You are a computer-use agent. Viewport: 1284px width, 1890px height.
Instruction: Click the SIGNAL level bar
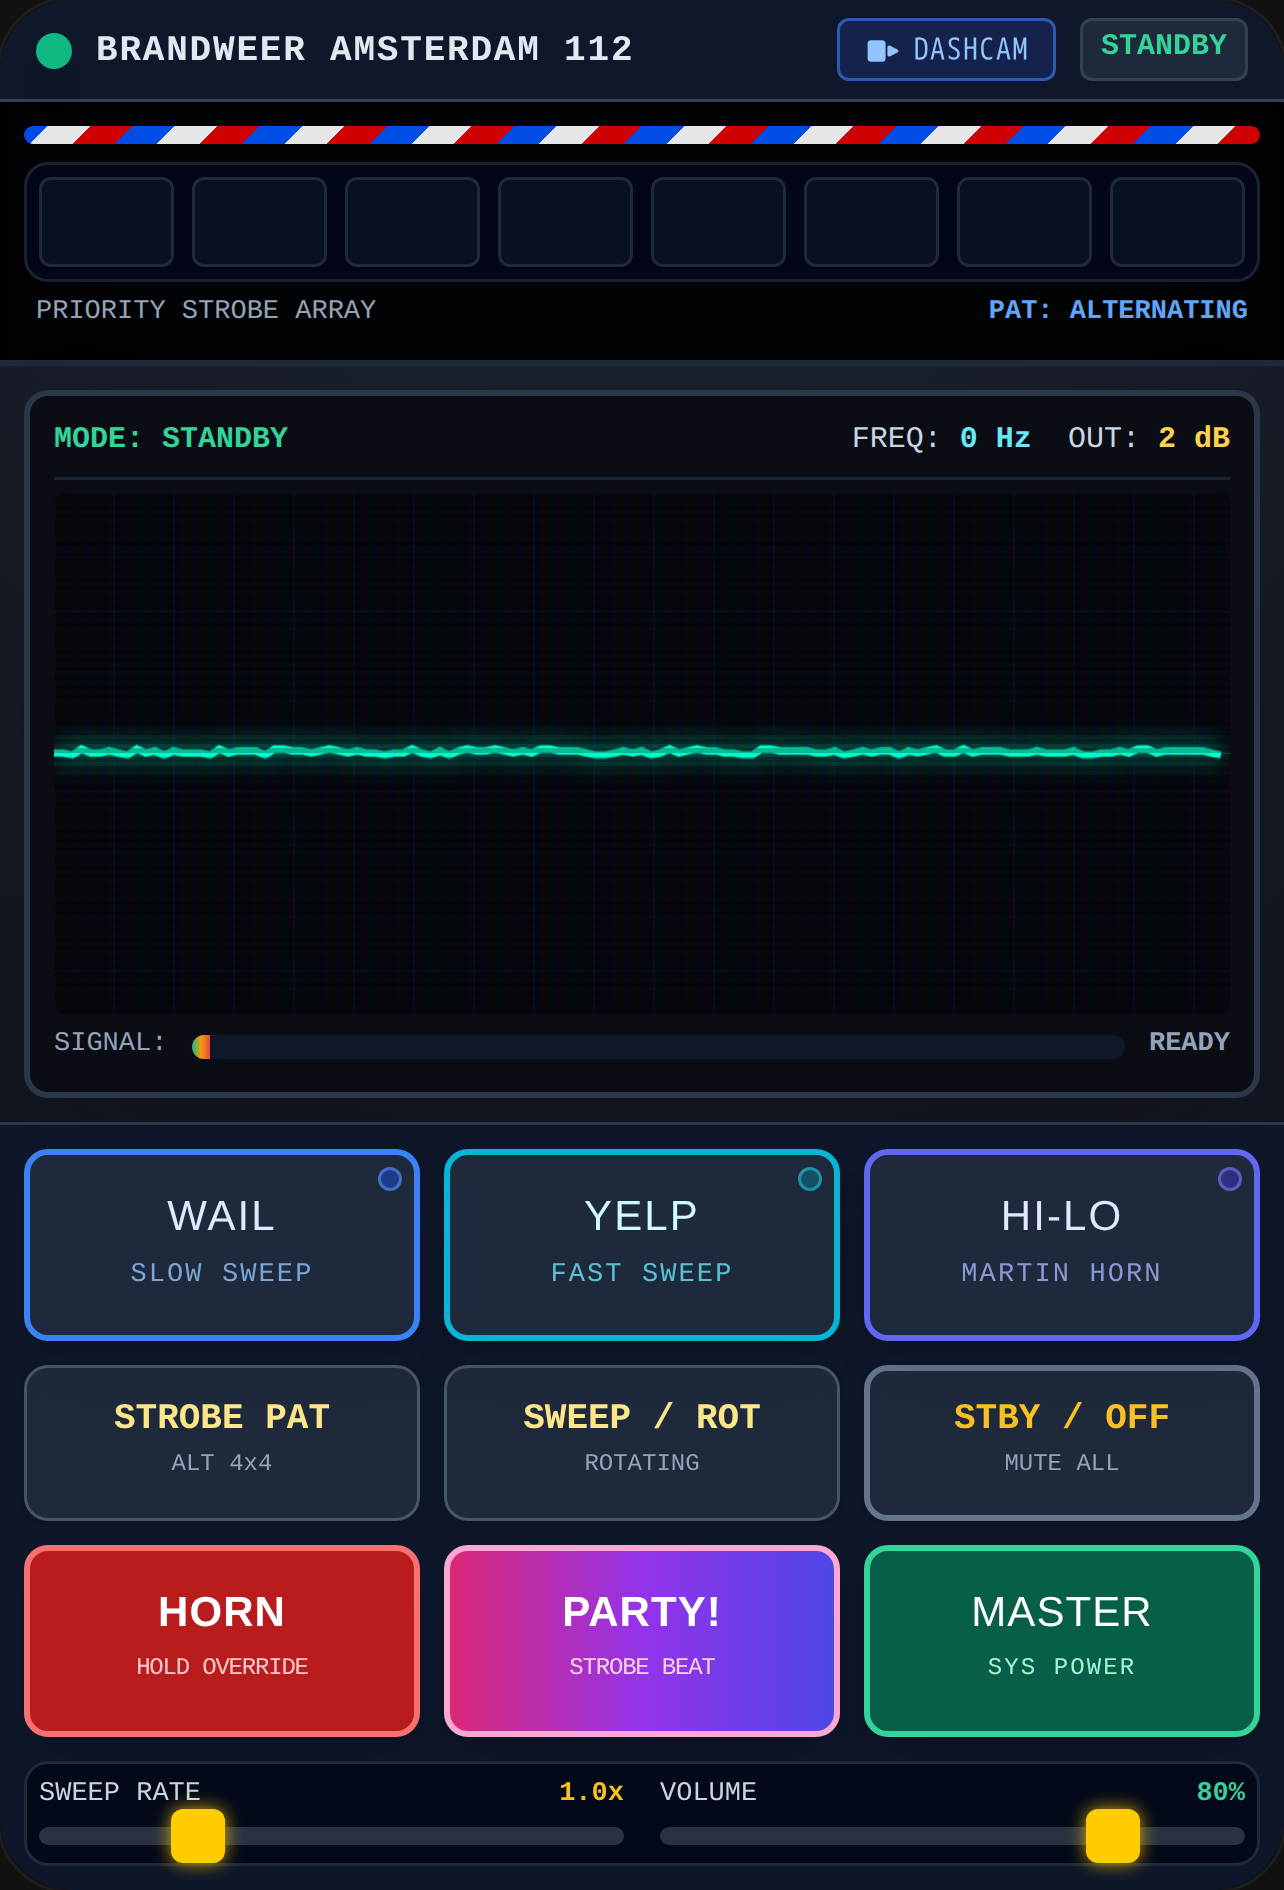(658, 1047)
